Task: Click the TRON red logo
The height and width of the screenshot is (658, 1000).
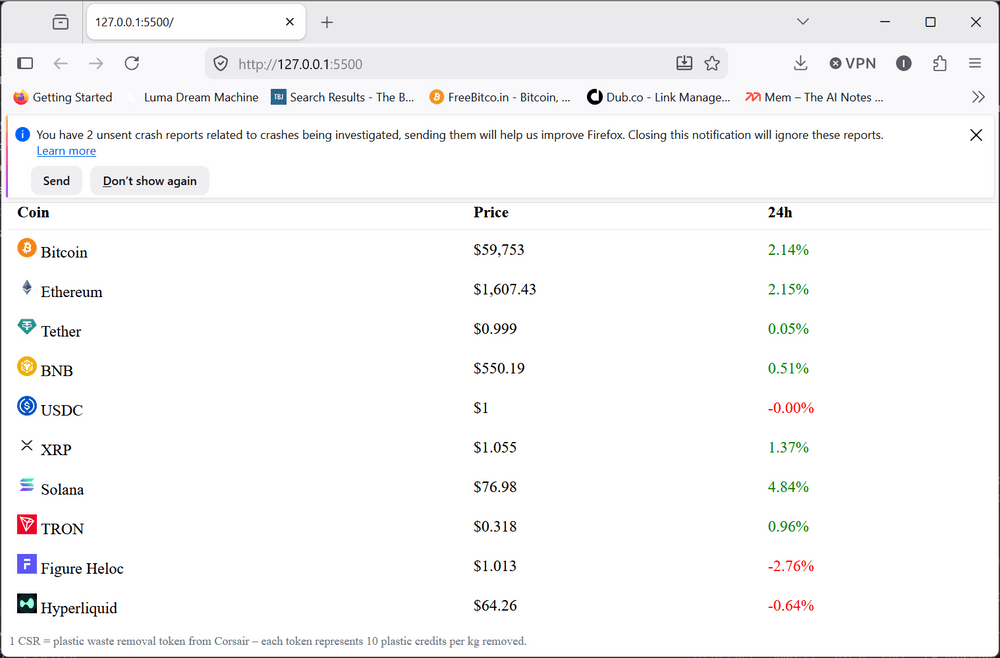Action: click(27, 525)
